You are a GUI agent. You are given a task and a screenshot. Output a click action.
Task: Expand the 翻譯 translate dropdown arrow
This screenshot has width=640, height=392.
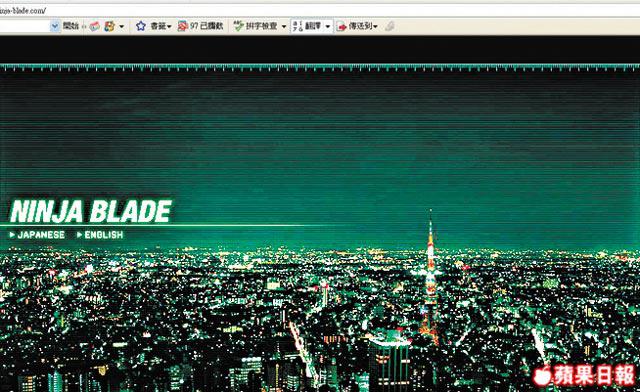(327, 27)
